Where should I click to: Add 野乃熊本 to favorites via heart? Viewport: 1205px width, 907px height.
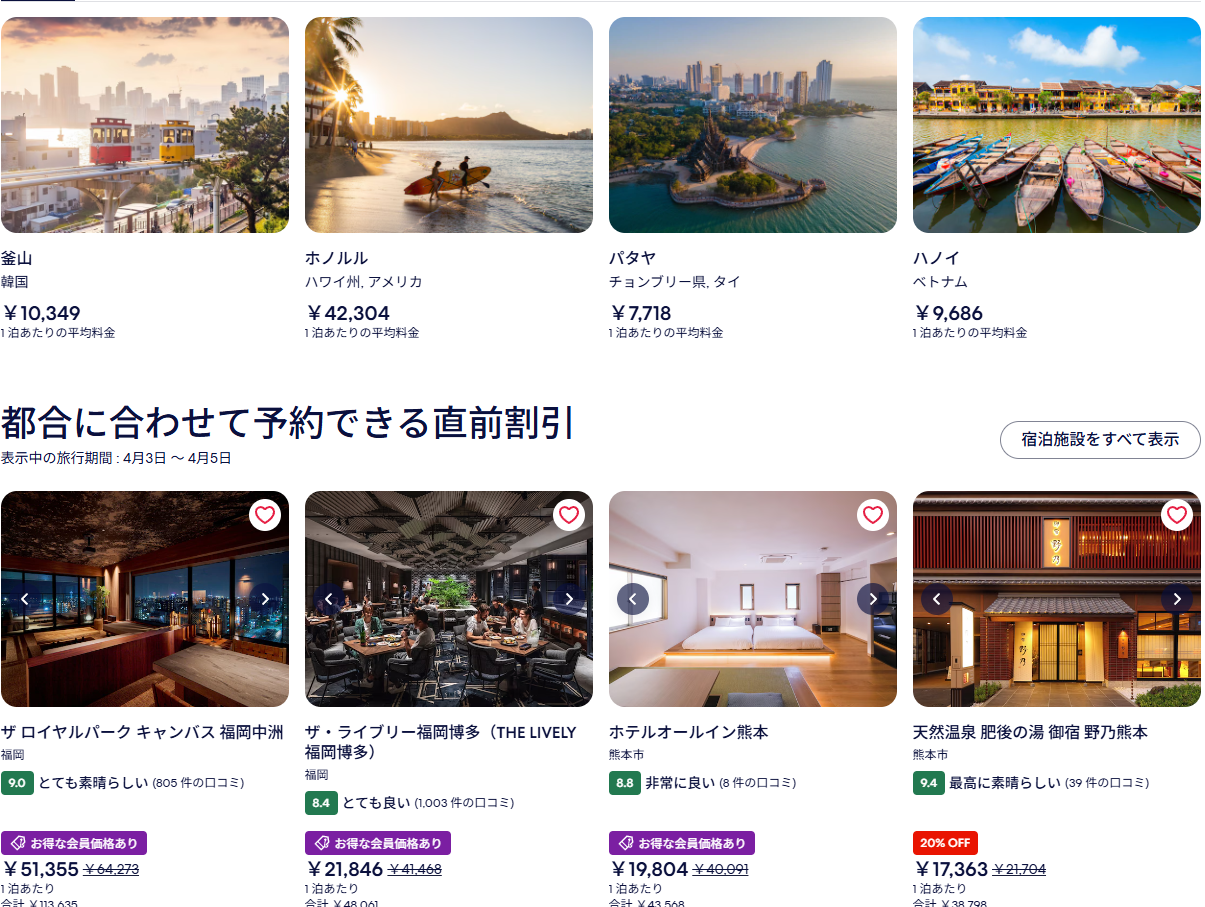pos(1177,515)
